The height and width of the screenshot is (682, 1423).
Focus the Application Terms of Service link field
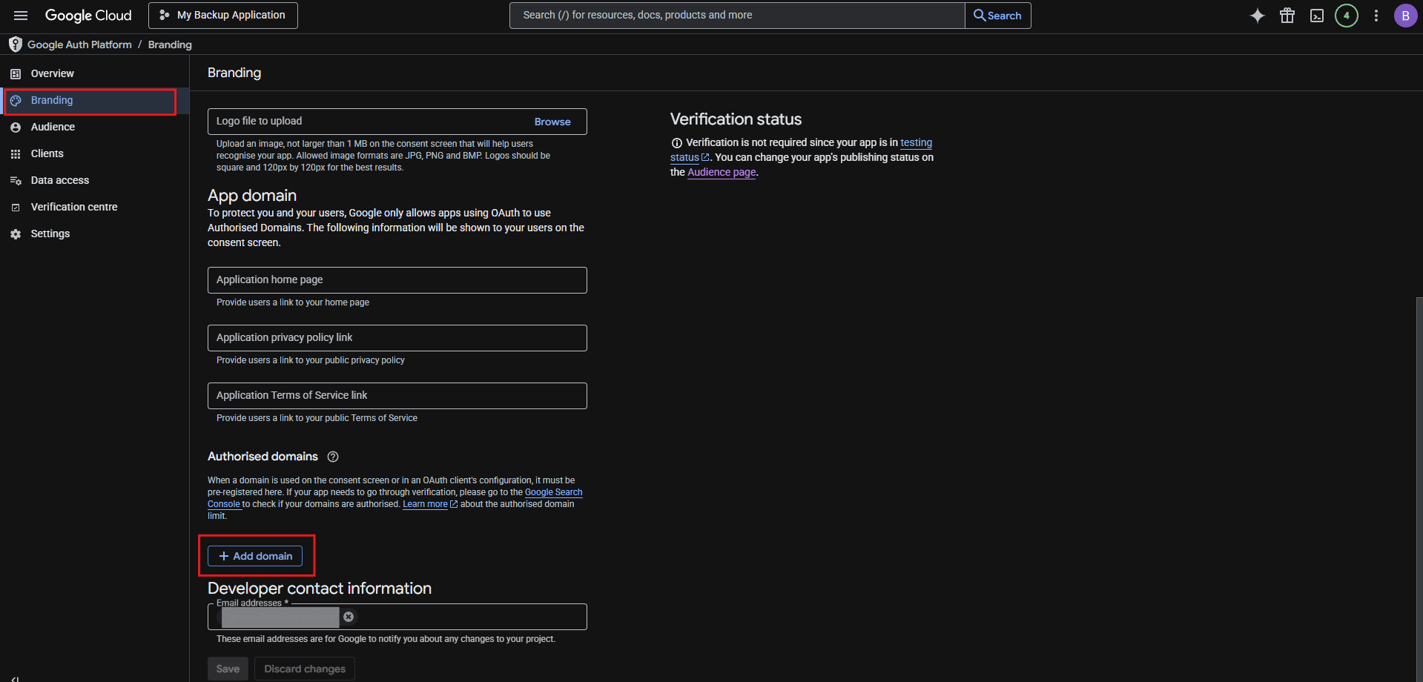[397, 396]
